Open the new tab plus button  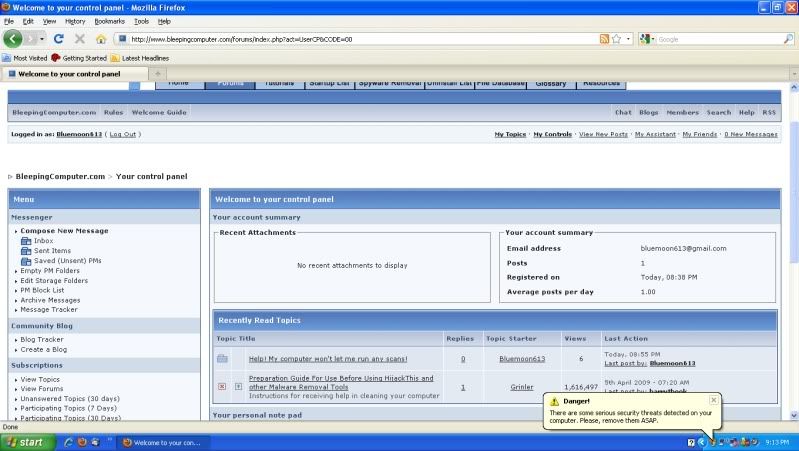[x=158, y=74]
